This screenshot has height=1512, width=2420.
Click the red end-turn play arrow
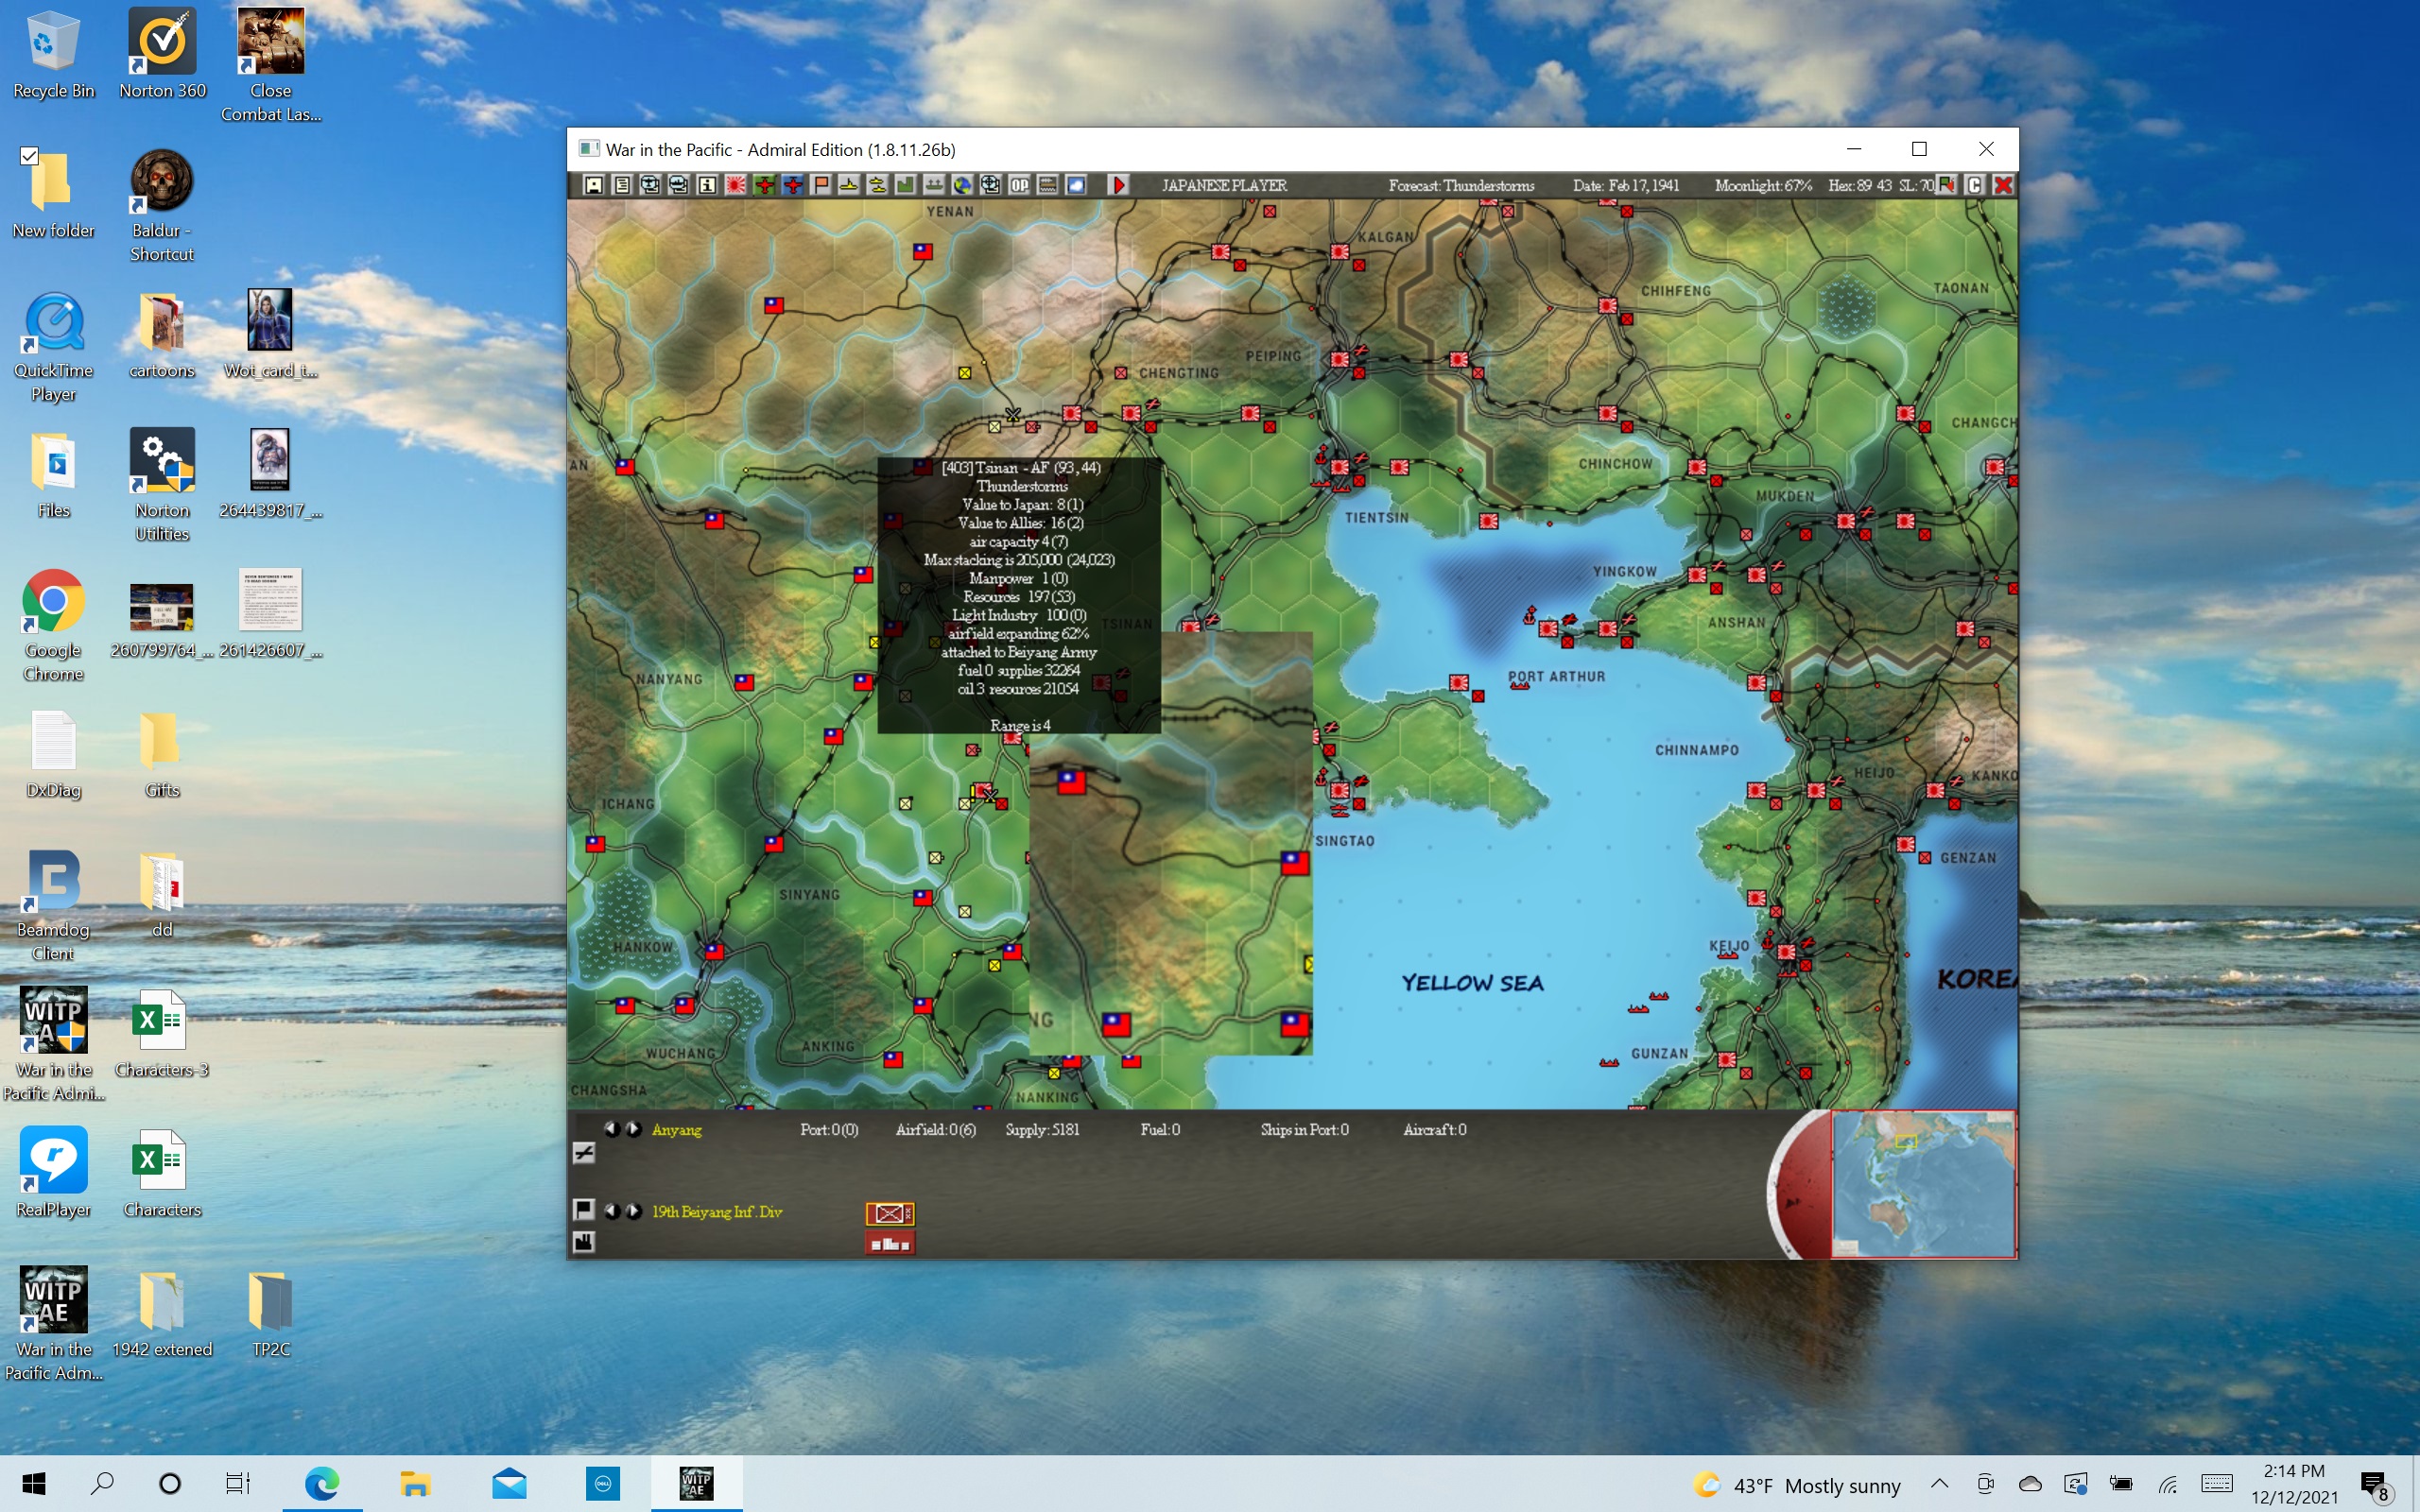[1120, 185]
